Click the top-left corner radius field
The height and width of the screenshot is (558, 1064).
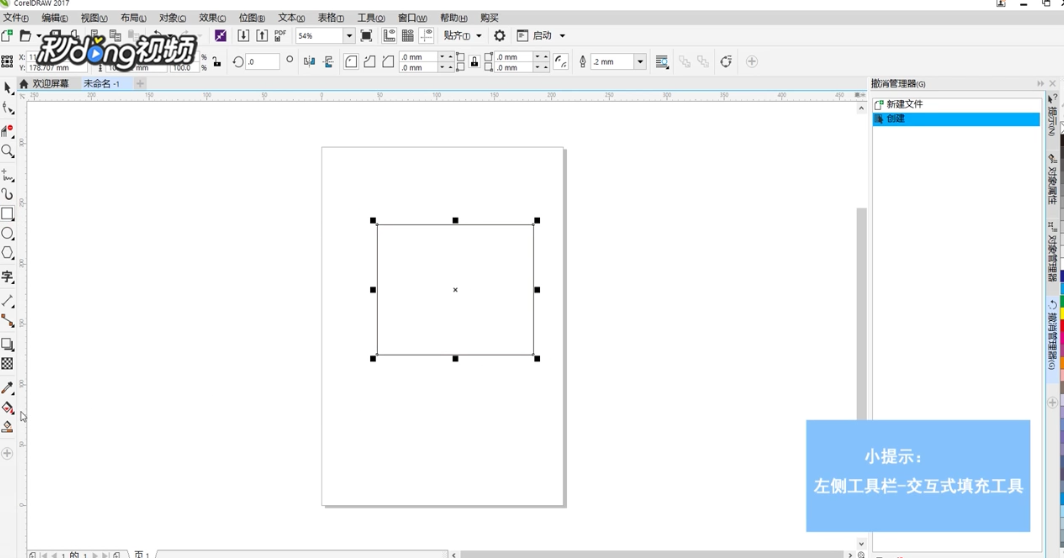click(419, 57)
